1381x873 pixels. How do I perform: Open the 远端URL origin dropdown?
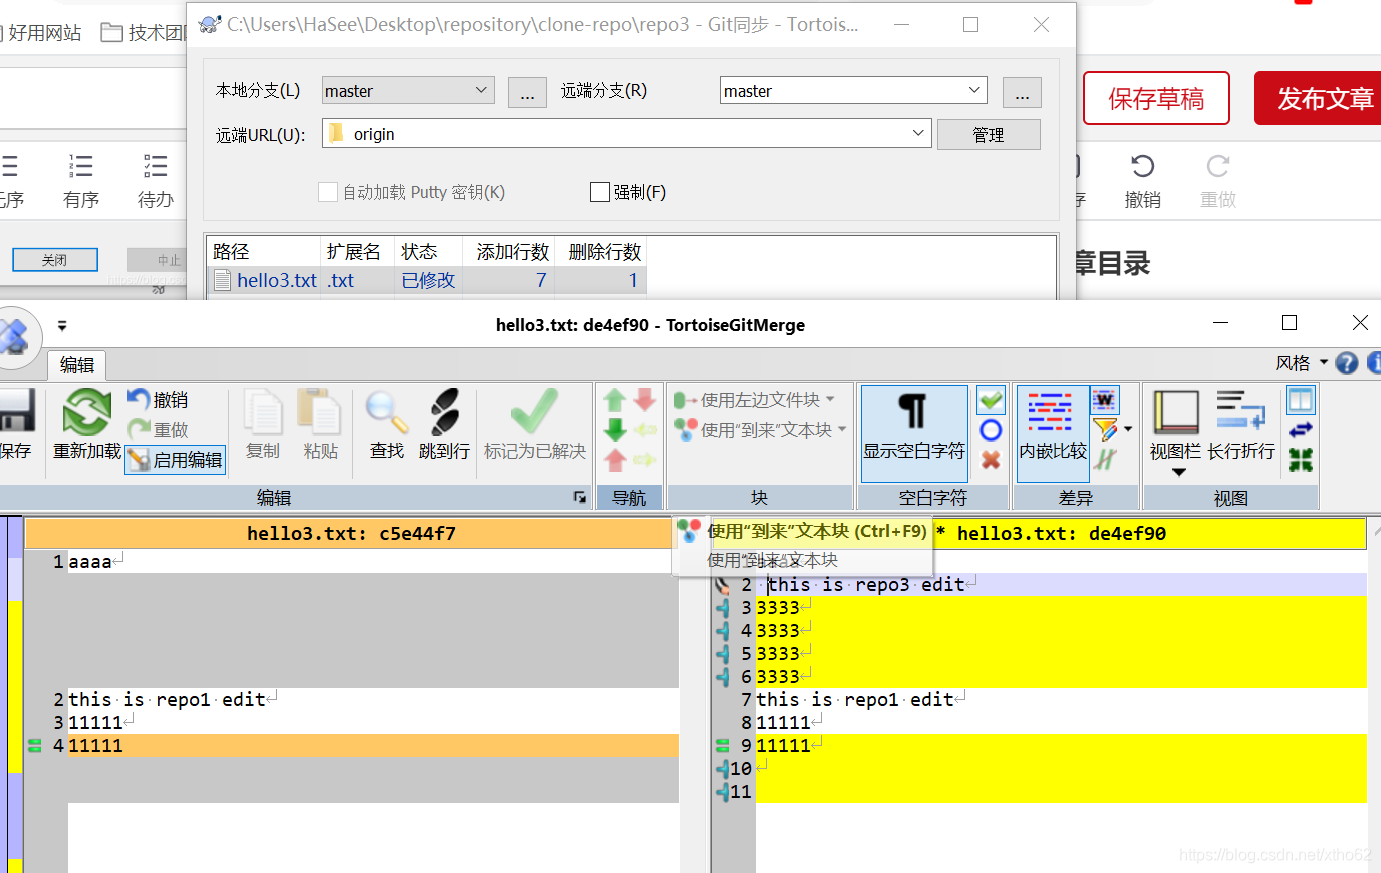pos(918,133)
